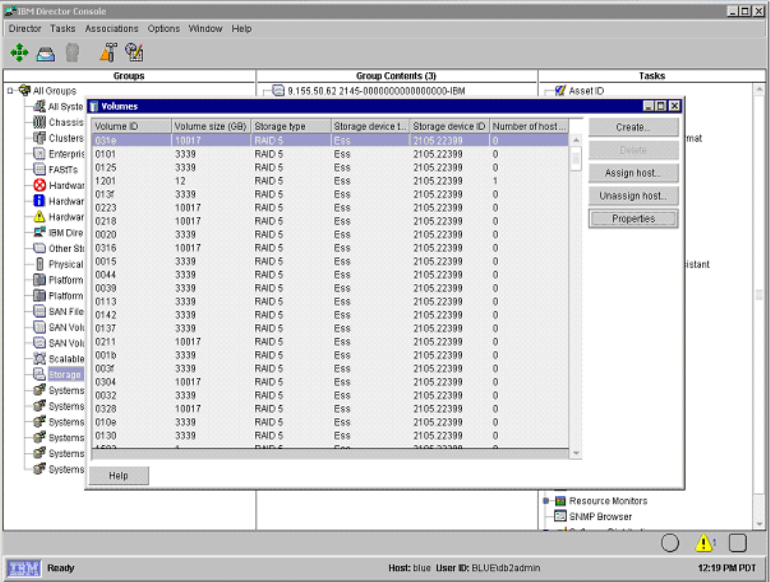The image size is (770, 582).
Task: Click Number of host column header
Action: click(529, 126)
